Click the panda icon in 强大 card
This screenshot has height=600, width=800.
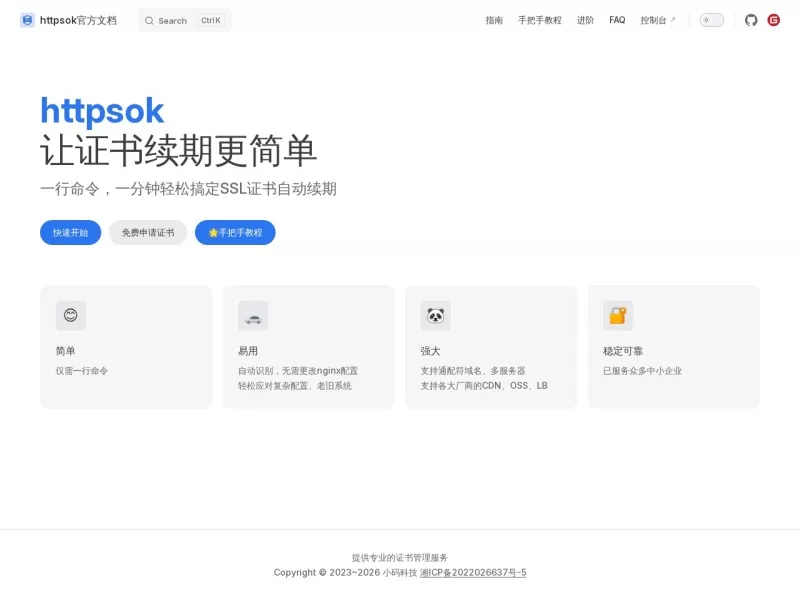coord(435,315)
